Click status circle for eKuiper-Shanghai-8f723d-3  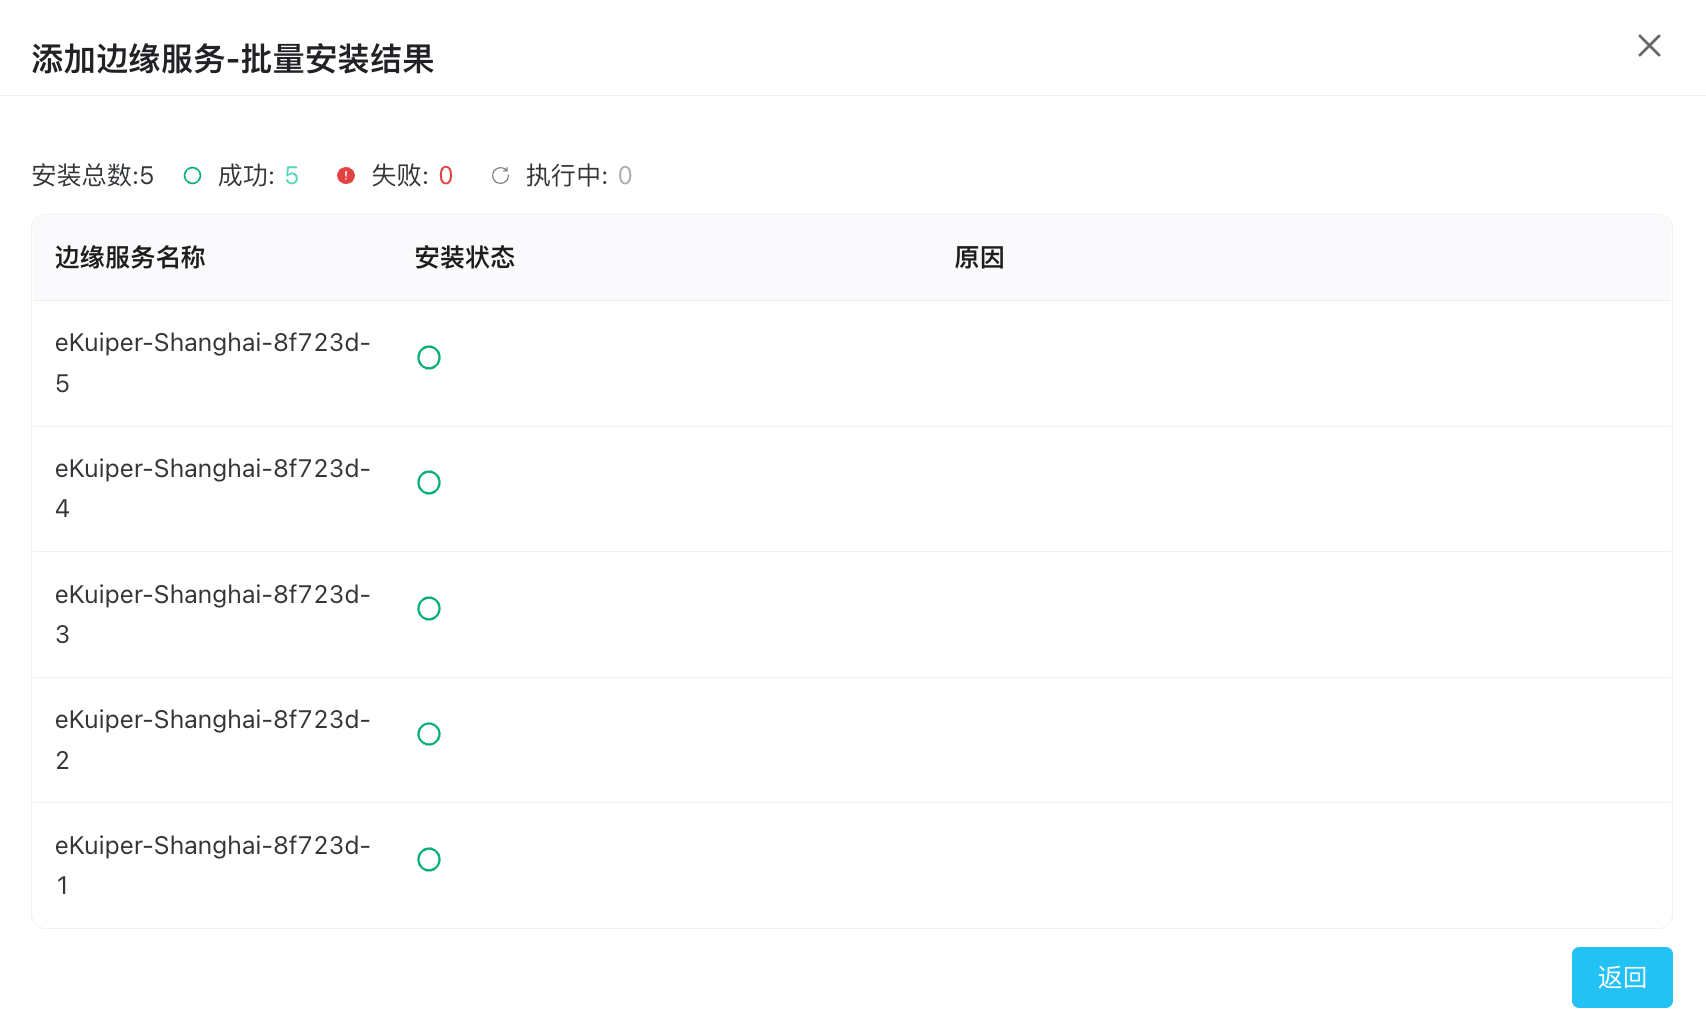tap(429, 609)
